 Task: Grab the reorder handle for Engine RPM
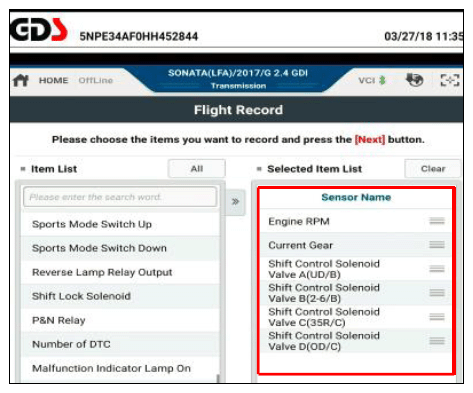pos(437,221)
